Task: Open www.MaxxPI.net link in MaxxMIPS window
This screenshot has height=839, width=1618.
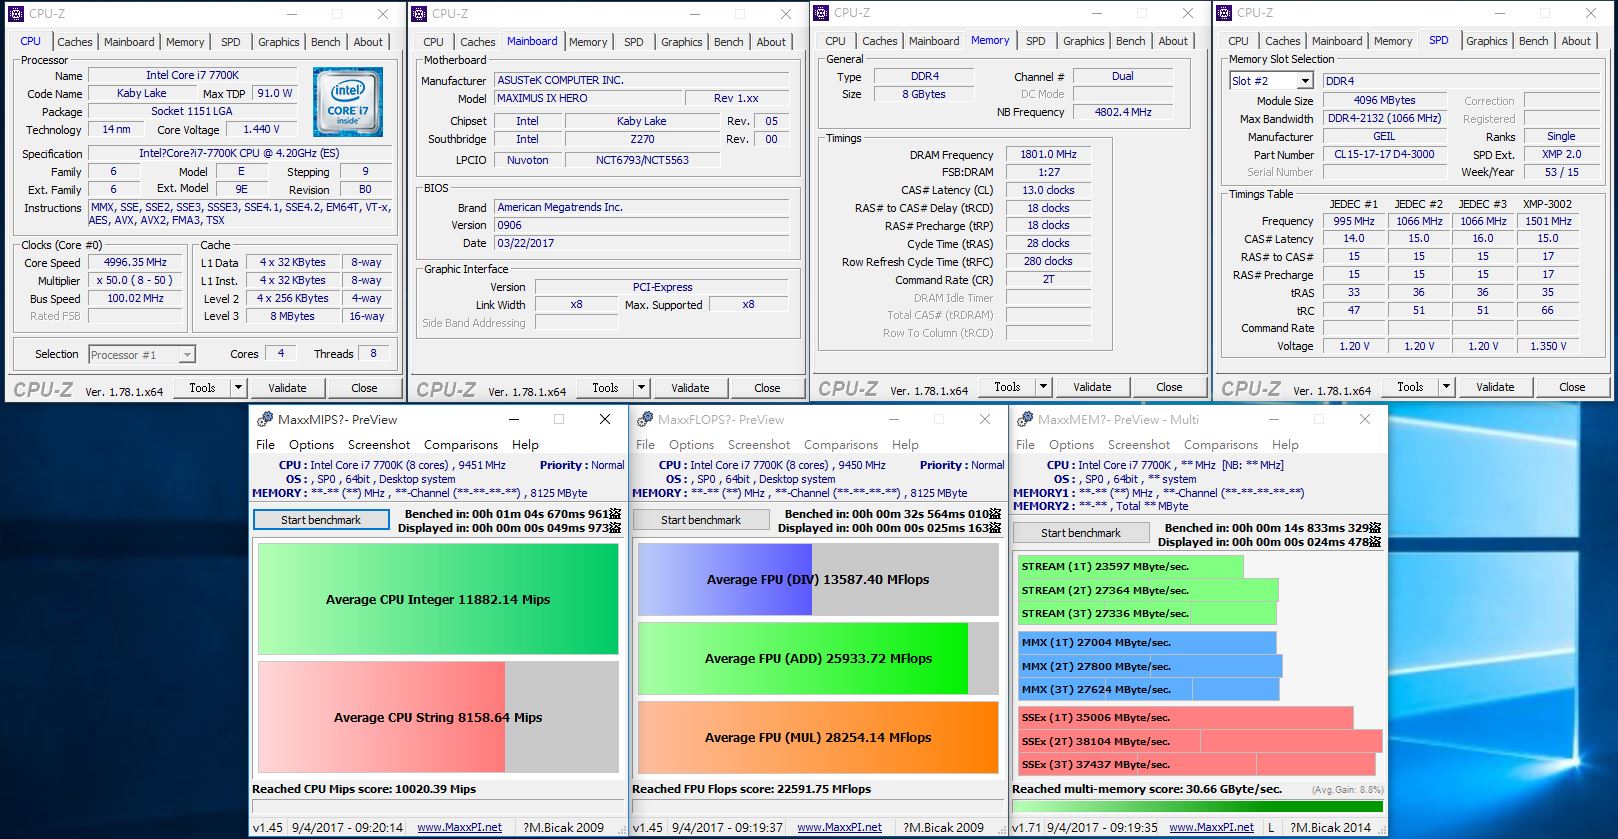Action: pyautogui.click(x=460, y=827)
